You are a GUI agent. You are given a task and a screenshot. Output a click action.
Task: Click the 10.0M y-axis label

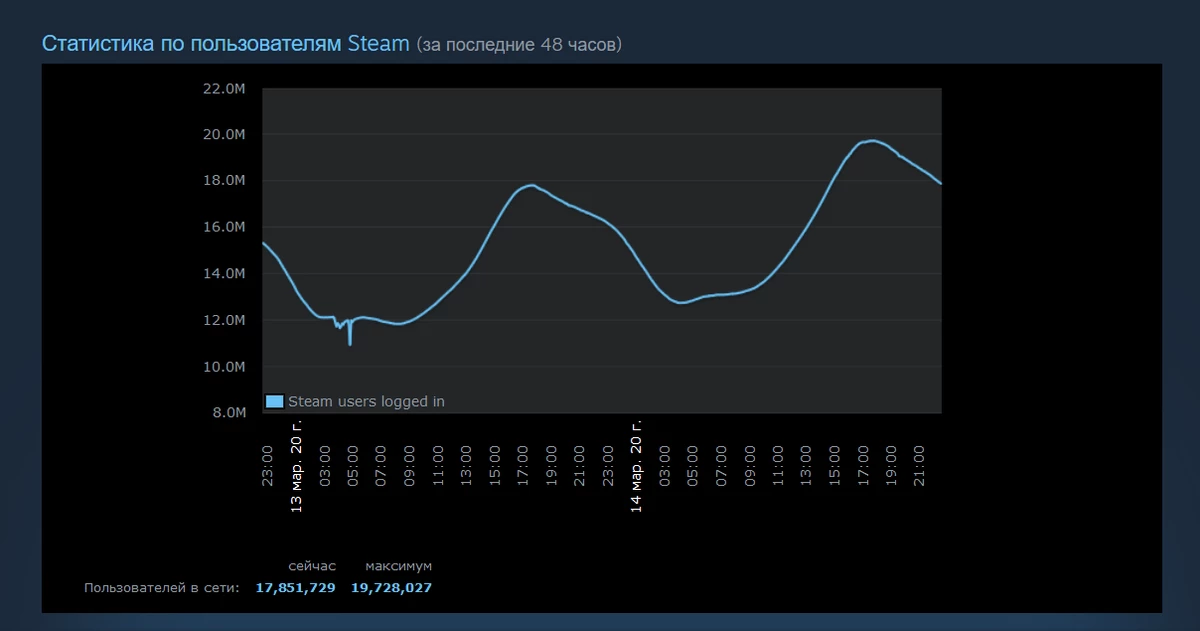[x=223, y=367]
